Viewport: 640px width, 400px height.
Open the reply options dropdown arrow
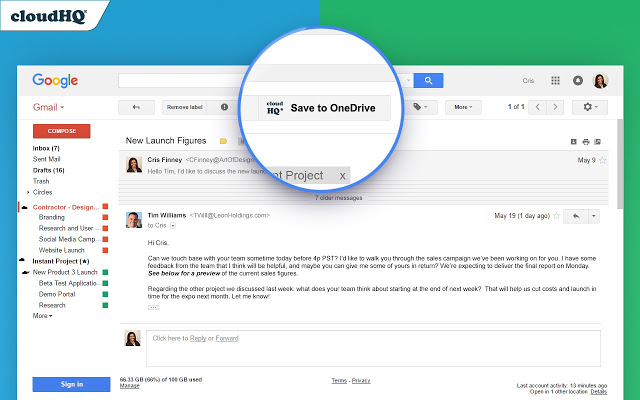[594, 216]
